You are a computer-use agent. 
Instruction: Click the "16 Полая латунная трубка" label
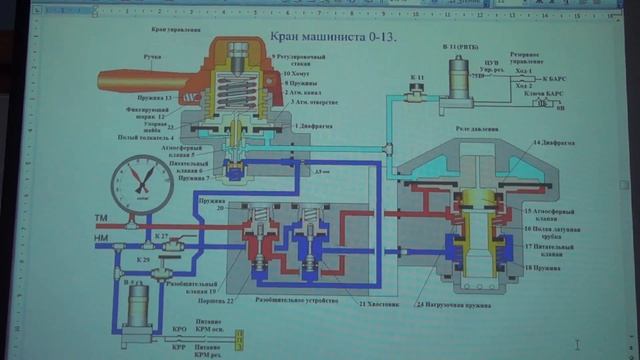552,233
